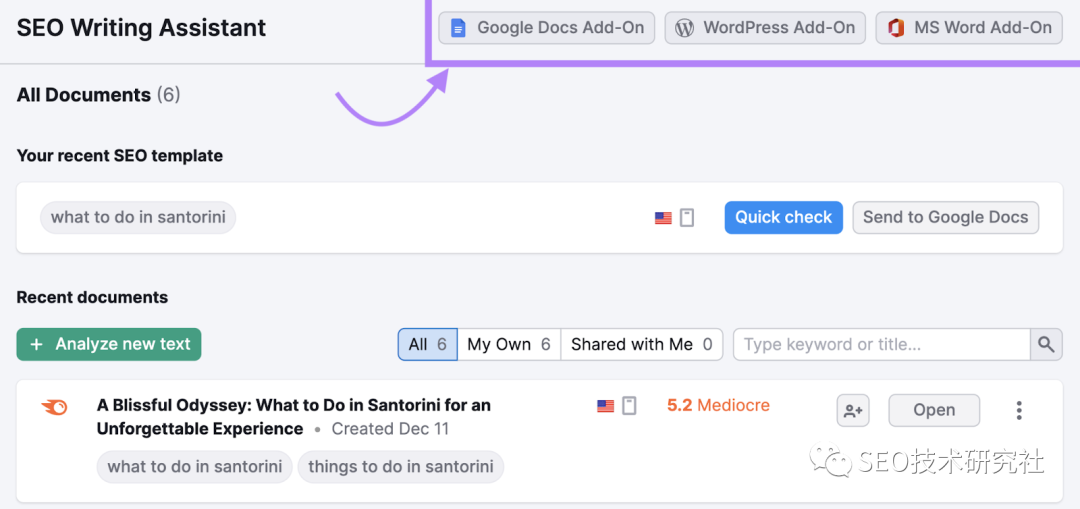Click the device icon beside Quick check
Viewport: 1080px width, 509px height.
pyautogui.click(x=687, y=218)
